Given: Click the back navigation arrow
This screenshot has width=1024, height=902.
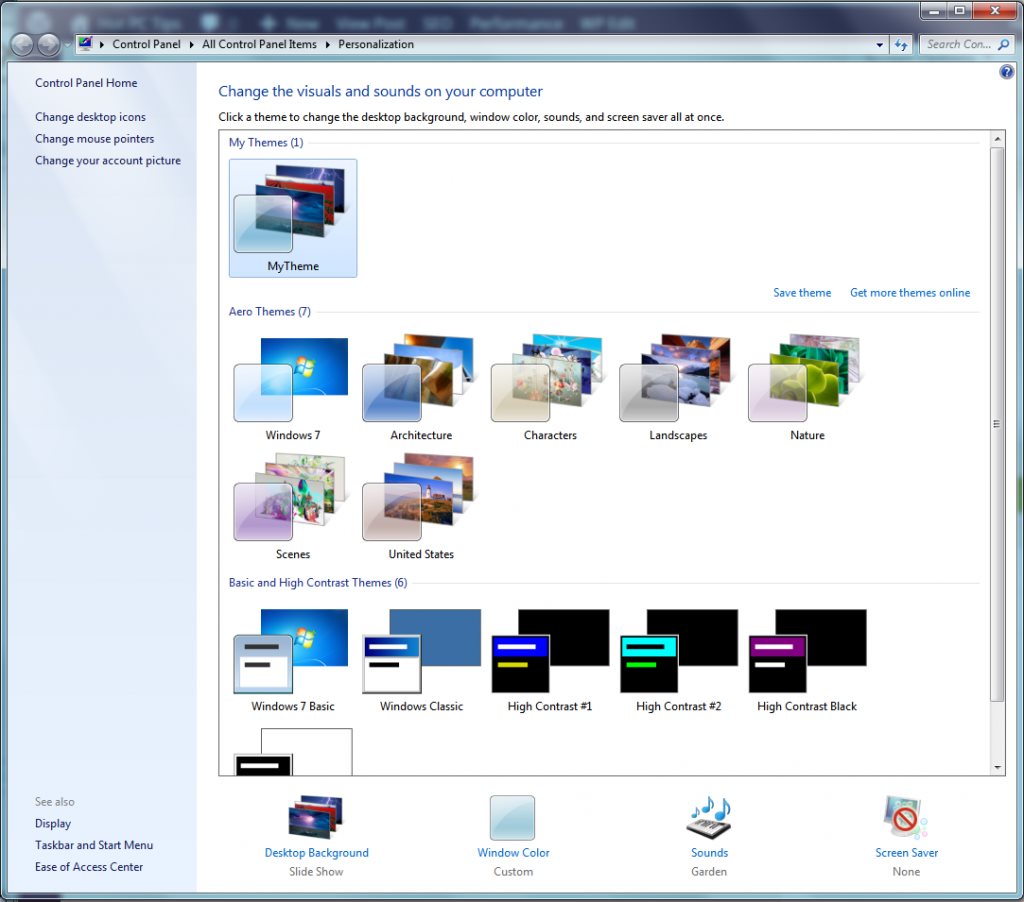Looking at the screenshot, I should pos(23,44).
